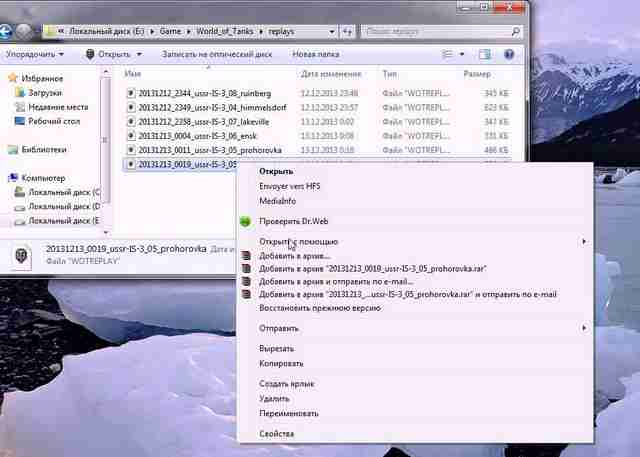Open the Упорядочить dropdown
The width and height of the screenshot is (640, 457).
(35, 54)
